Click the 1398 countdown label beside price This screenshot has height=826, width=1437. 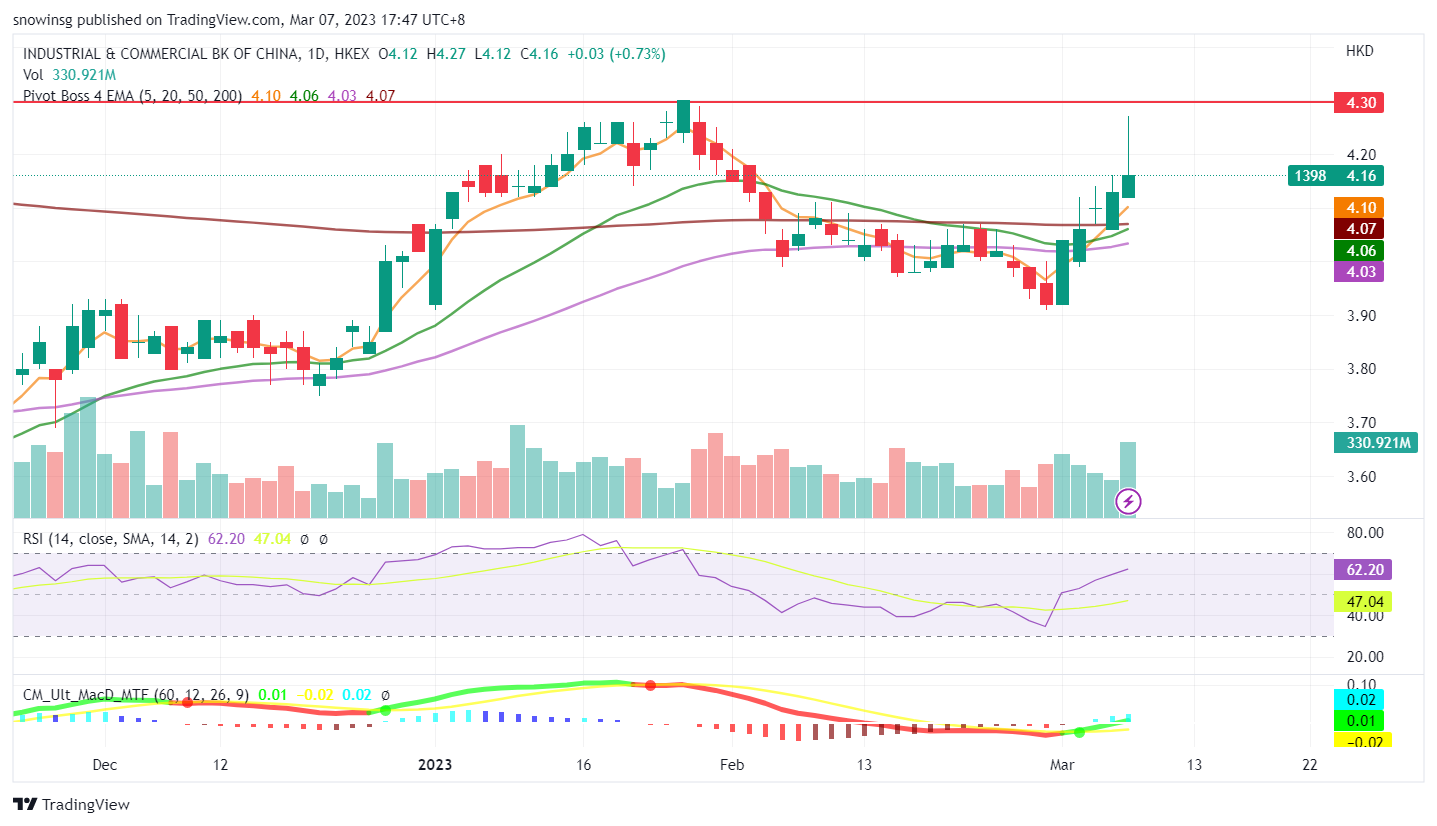click(x=1310, y=175)
